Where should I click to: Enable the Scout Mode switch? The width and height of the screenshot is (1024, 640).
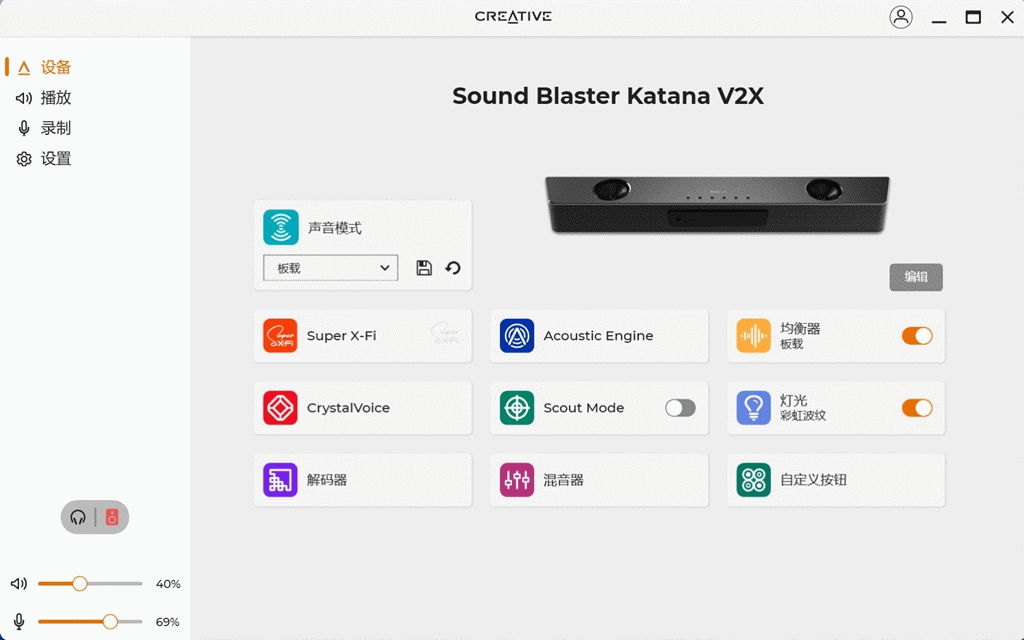pyautogui.click(x=680, y=408)
